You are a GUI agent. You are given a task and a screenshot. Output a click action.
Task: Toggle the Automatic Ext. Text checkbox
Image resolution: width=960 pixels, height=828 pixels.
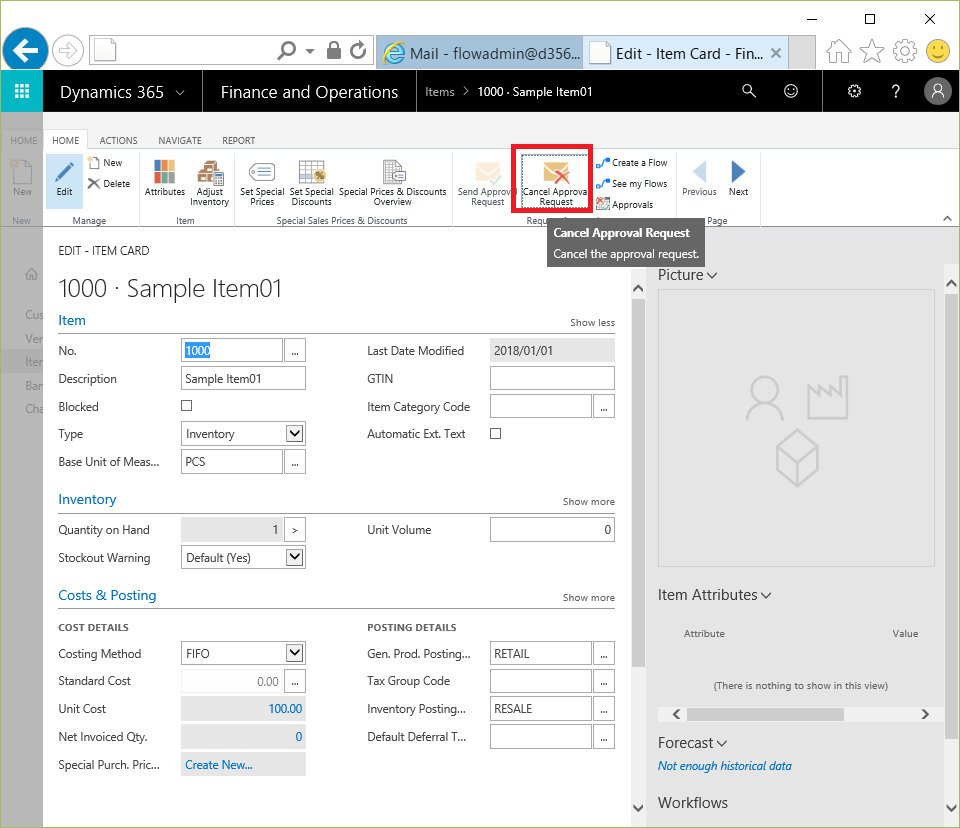[x=496, y=434]
